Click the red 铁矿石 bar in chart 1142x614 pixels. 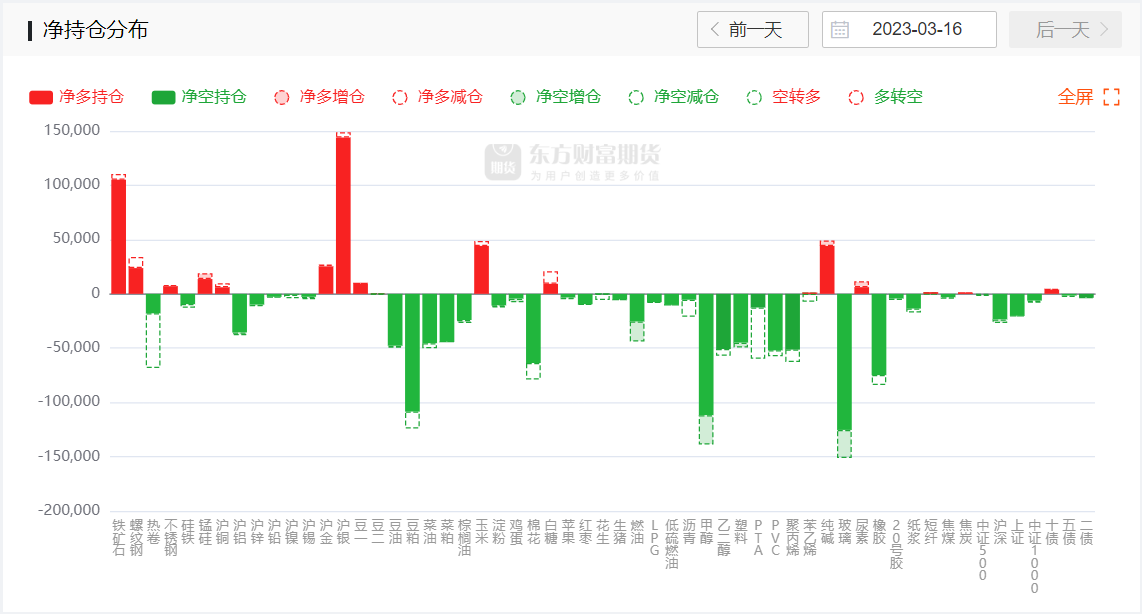(x=118, y=236)
